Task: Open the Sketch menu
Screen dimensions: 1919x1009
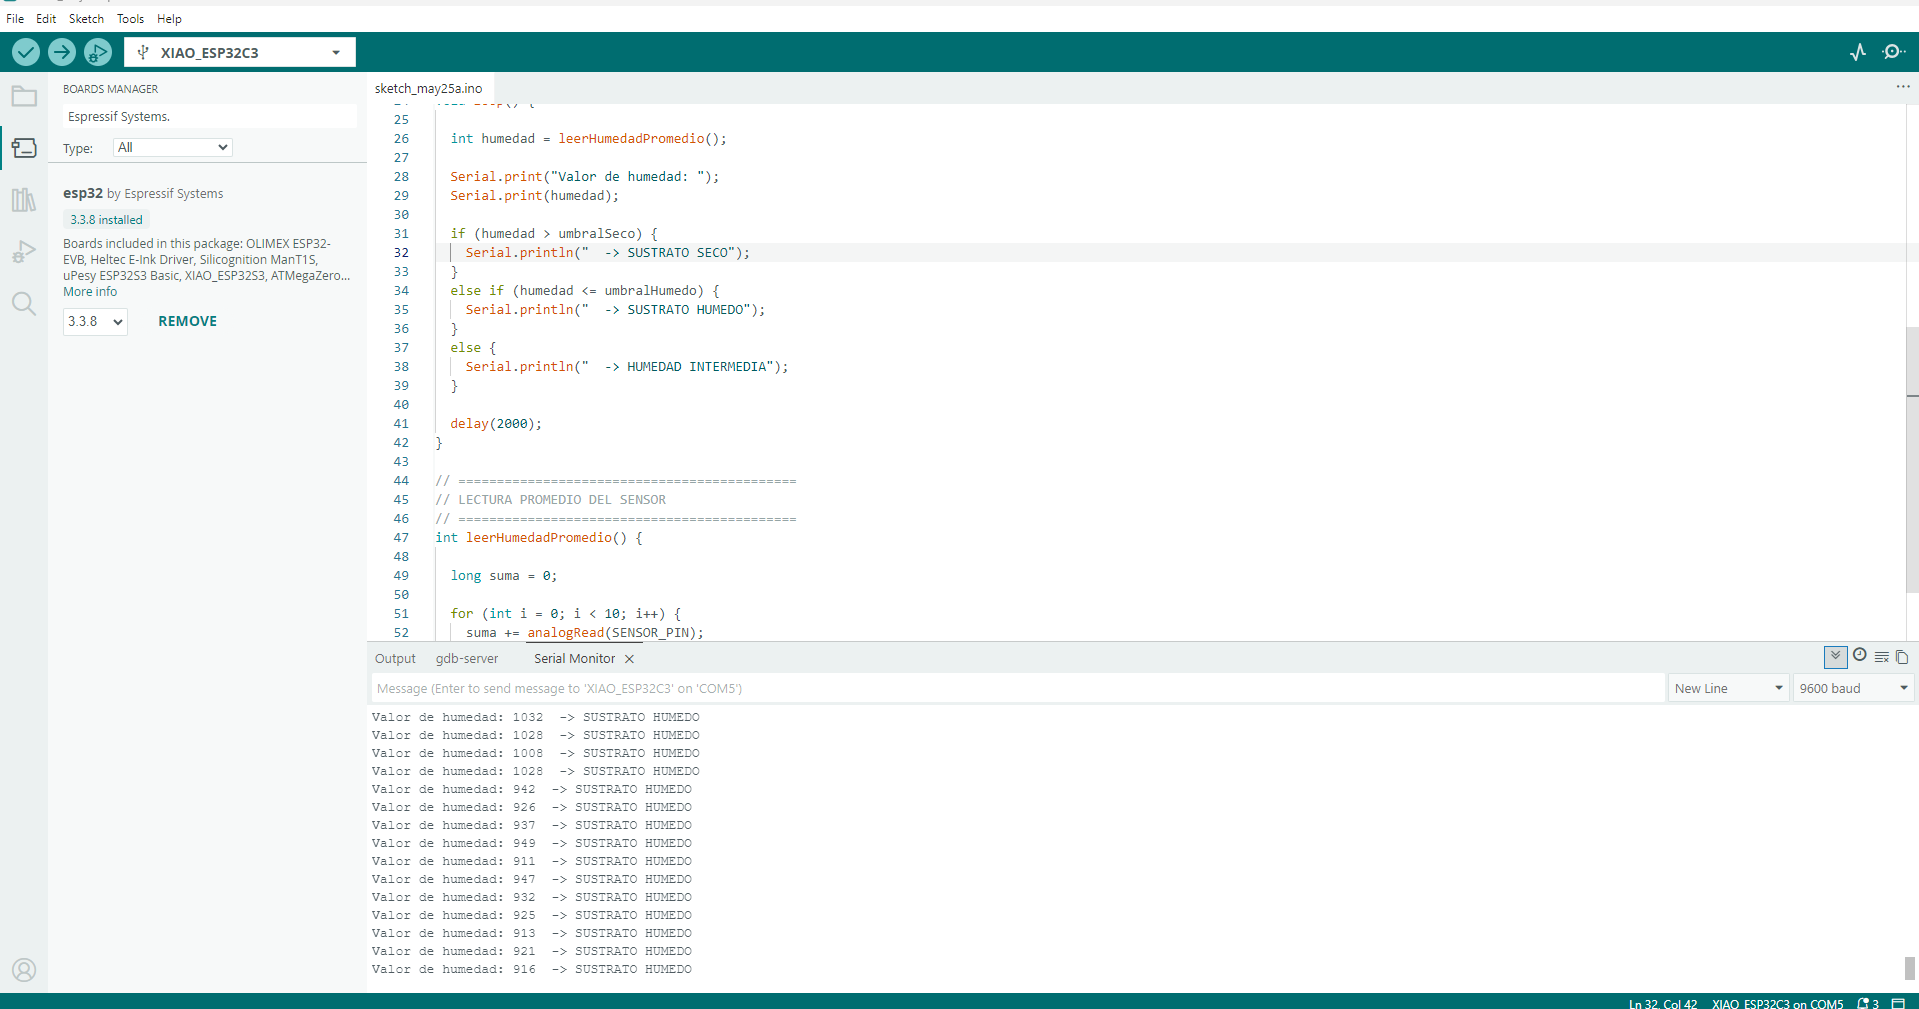Action: (x=86, y=19)
